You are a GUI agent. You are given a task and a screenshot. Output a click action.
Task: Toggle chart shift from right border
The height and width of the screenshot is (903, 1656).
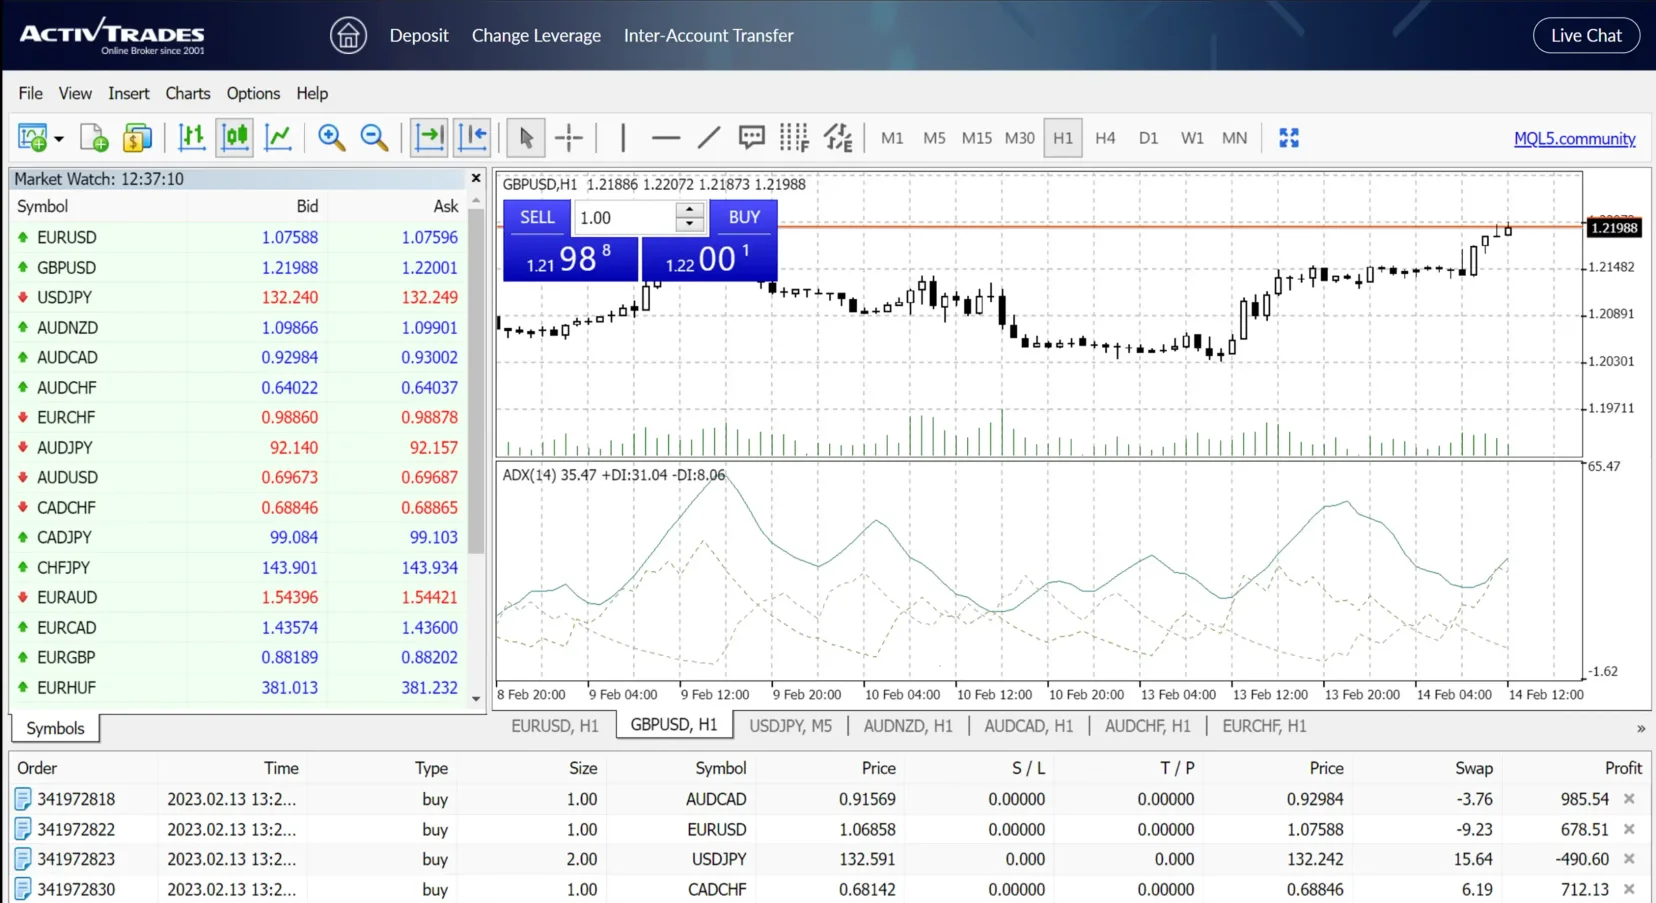pos(472,138)
